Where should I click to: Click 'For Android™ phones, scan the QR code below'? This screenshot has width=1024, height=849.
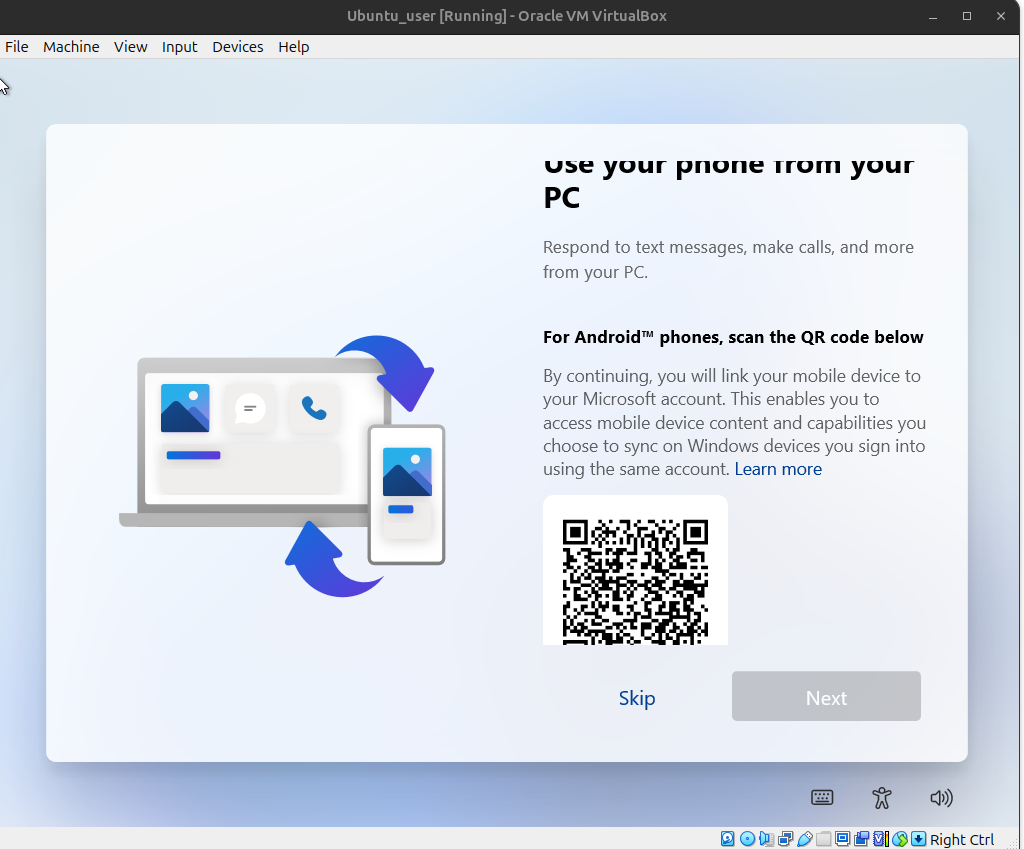(x=733, y=337)
